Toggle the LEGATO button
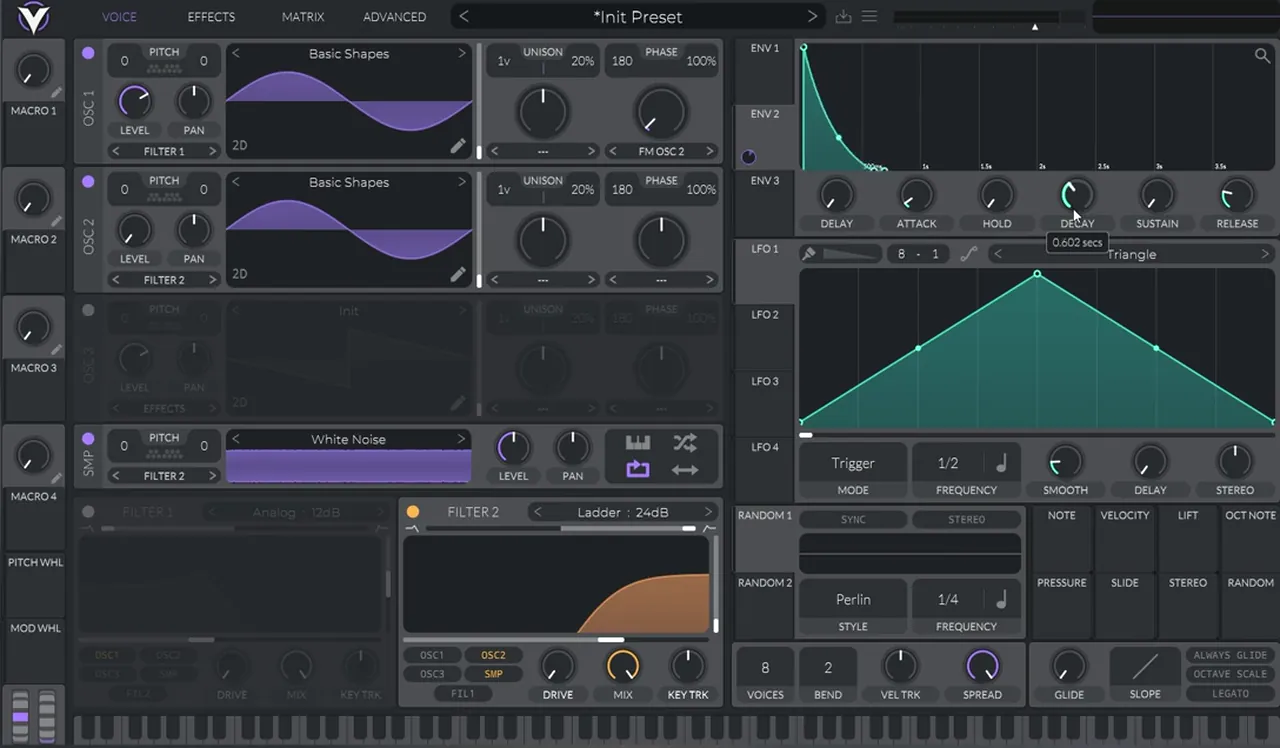This screenshot has width=1280, height=748. [x=1230, y=693]
